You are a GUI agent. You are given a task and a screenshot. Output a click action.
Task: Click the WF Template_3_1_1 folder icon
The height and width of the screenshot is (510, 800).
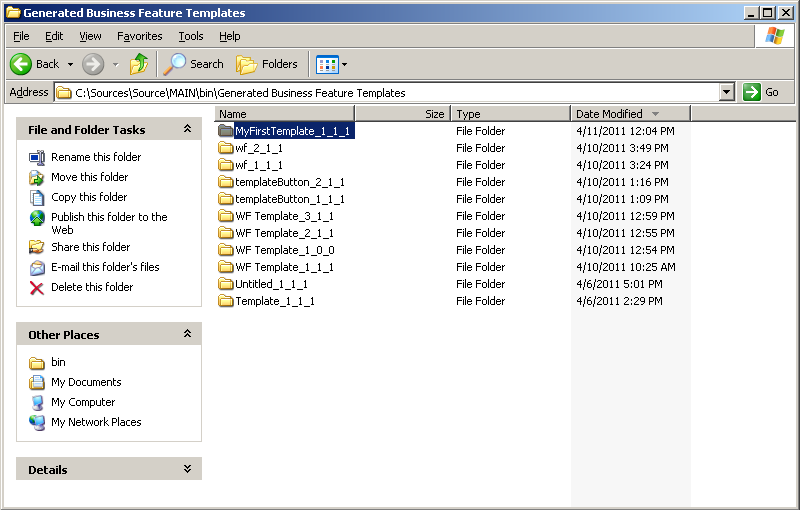[226, 216]
